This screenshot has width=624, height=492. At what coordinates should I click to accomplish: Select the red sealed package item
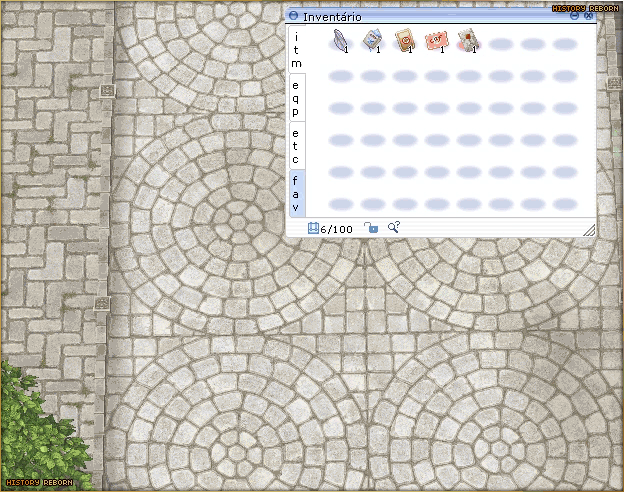pos(467,40)
